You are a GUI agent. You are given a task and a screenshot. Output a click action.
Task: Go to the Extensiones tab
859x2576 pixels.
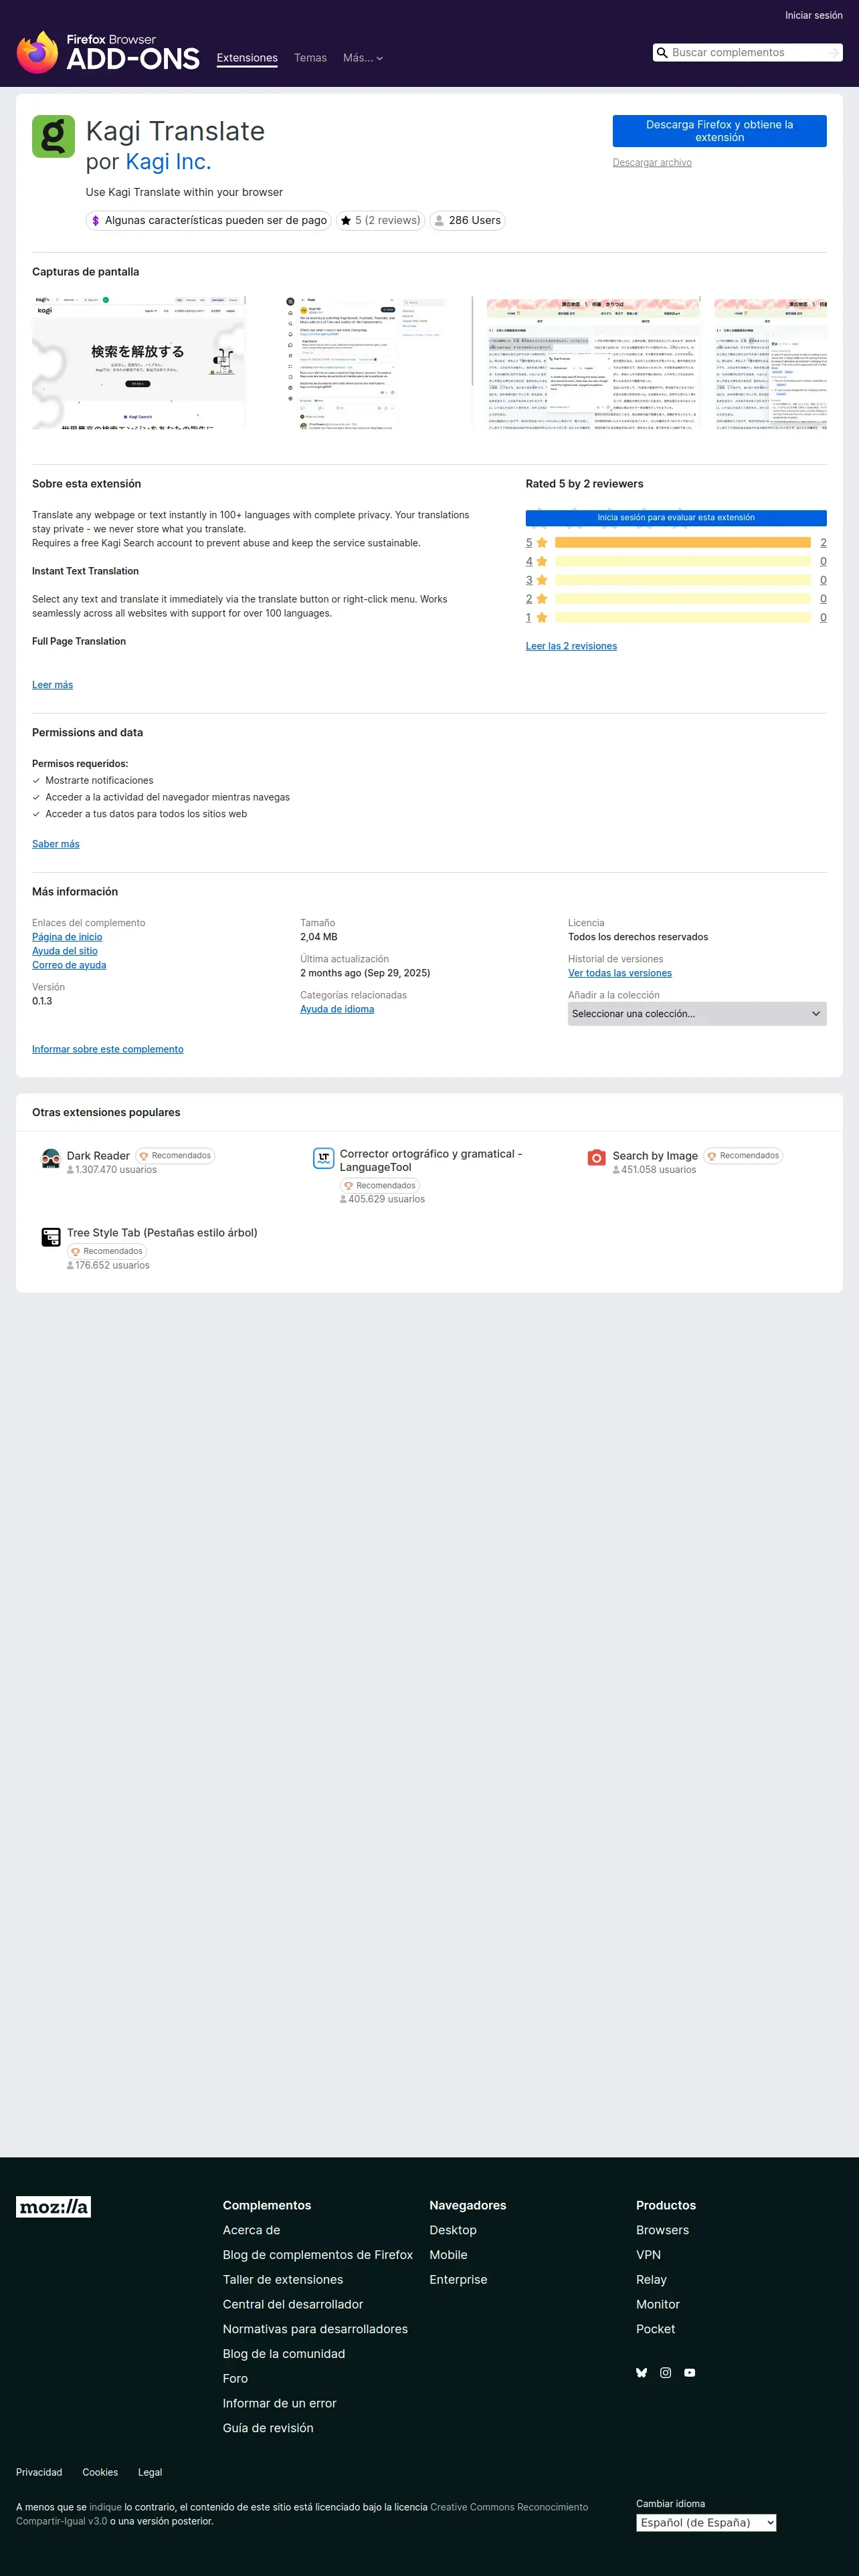(247, 58)
